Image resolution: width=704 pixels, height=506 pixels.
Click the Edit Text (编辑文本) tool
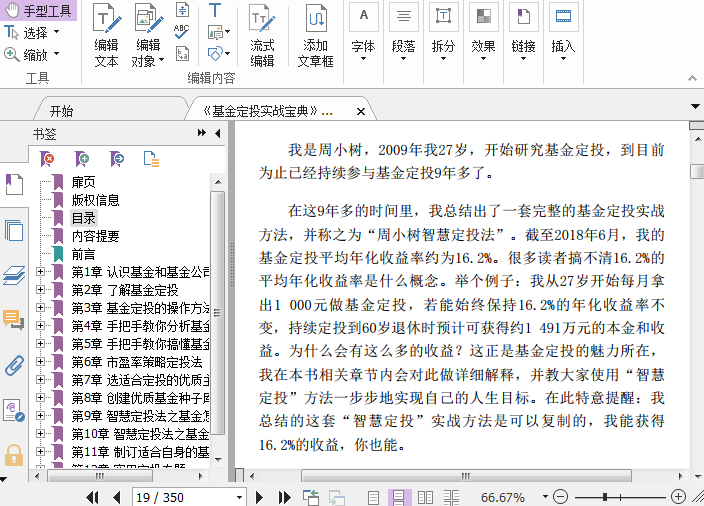106,36
